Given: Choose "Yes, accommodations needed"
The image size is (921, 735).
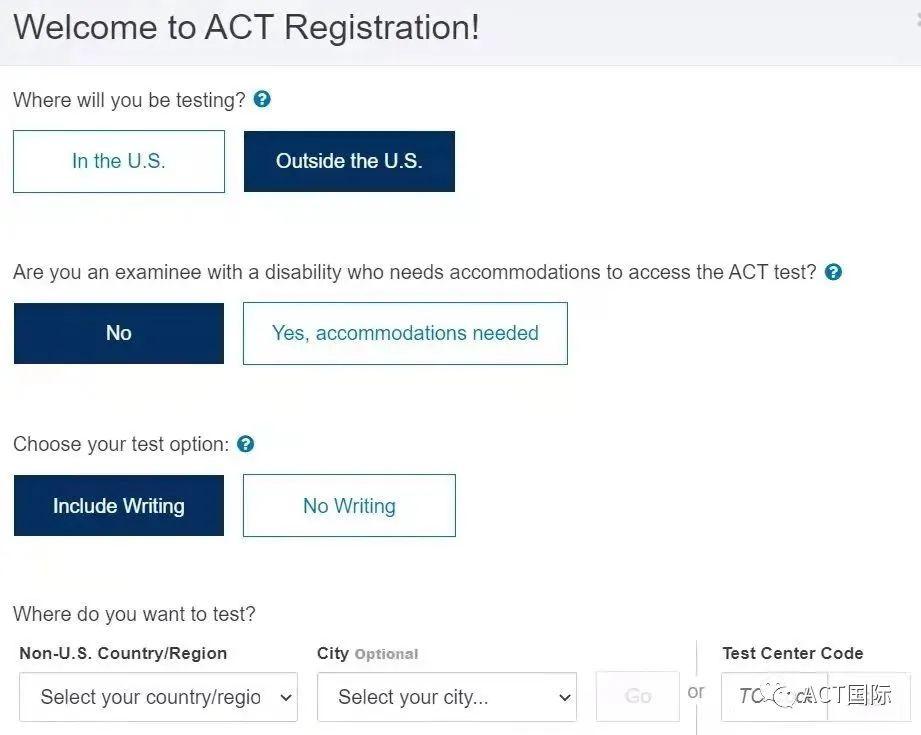Looking at the screenshot, I should (405, 333).
